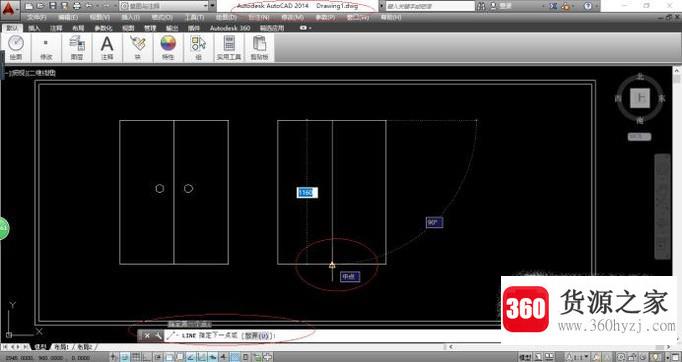Expand the quick access toolbar customize arrow
The width and height of the screenshot is (682, 362).
[212, 6]
